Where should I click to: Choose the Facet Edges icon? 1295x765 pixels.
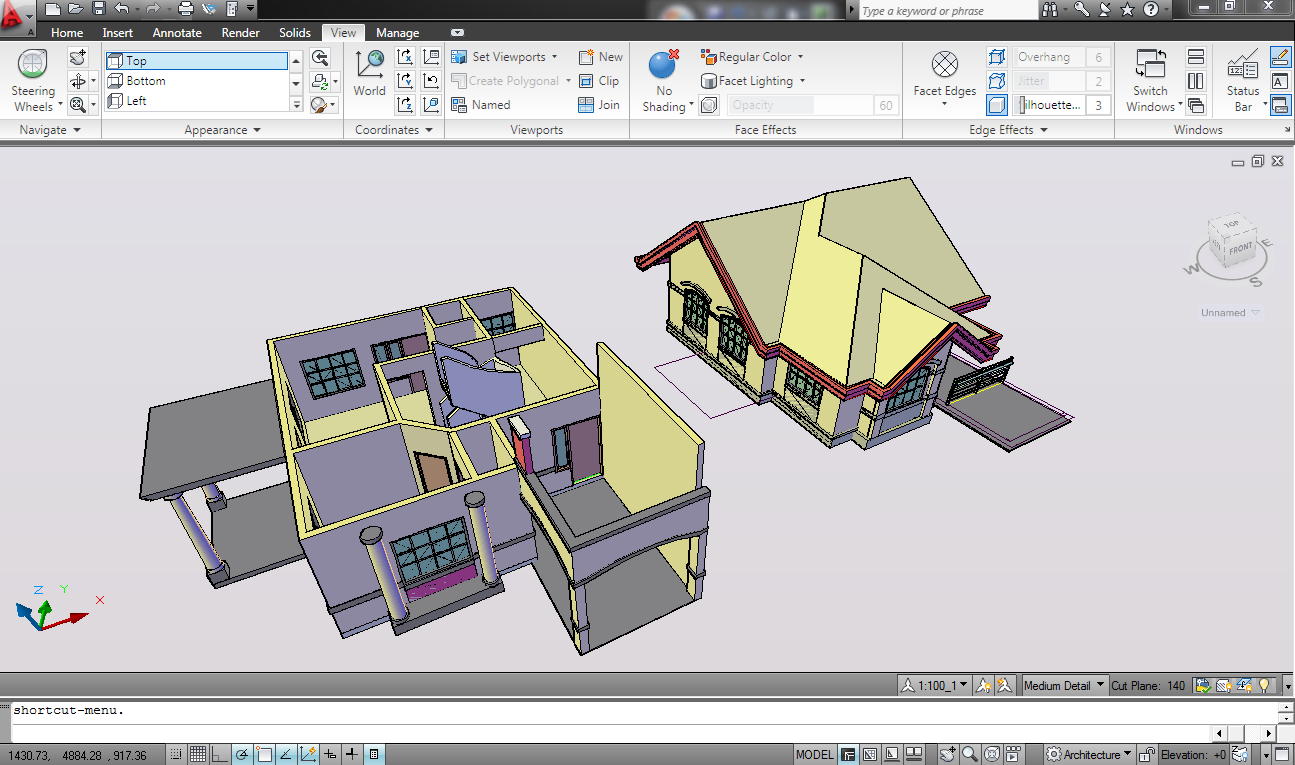pyautogui.click(x=945, y=65)
